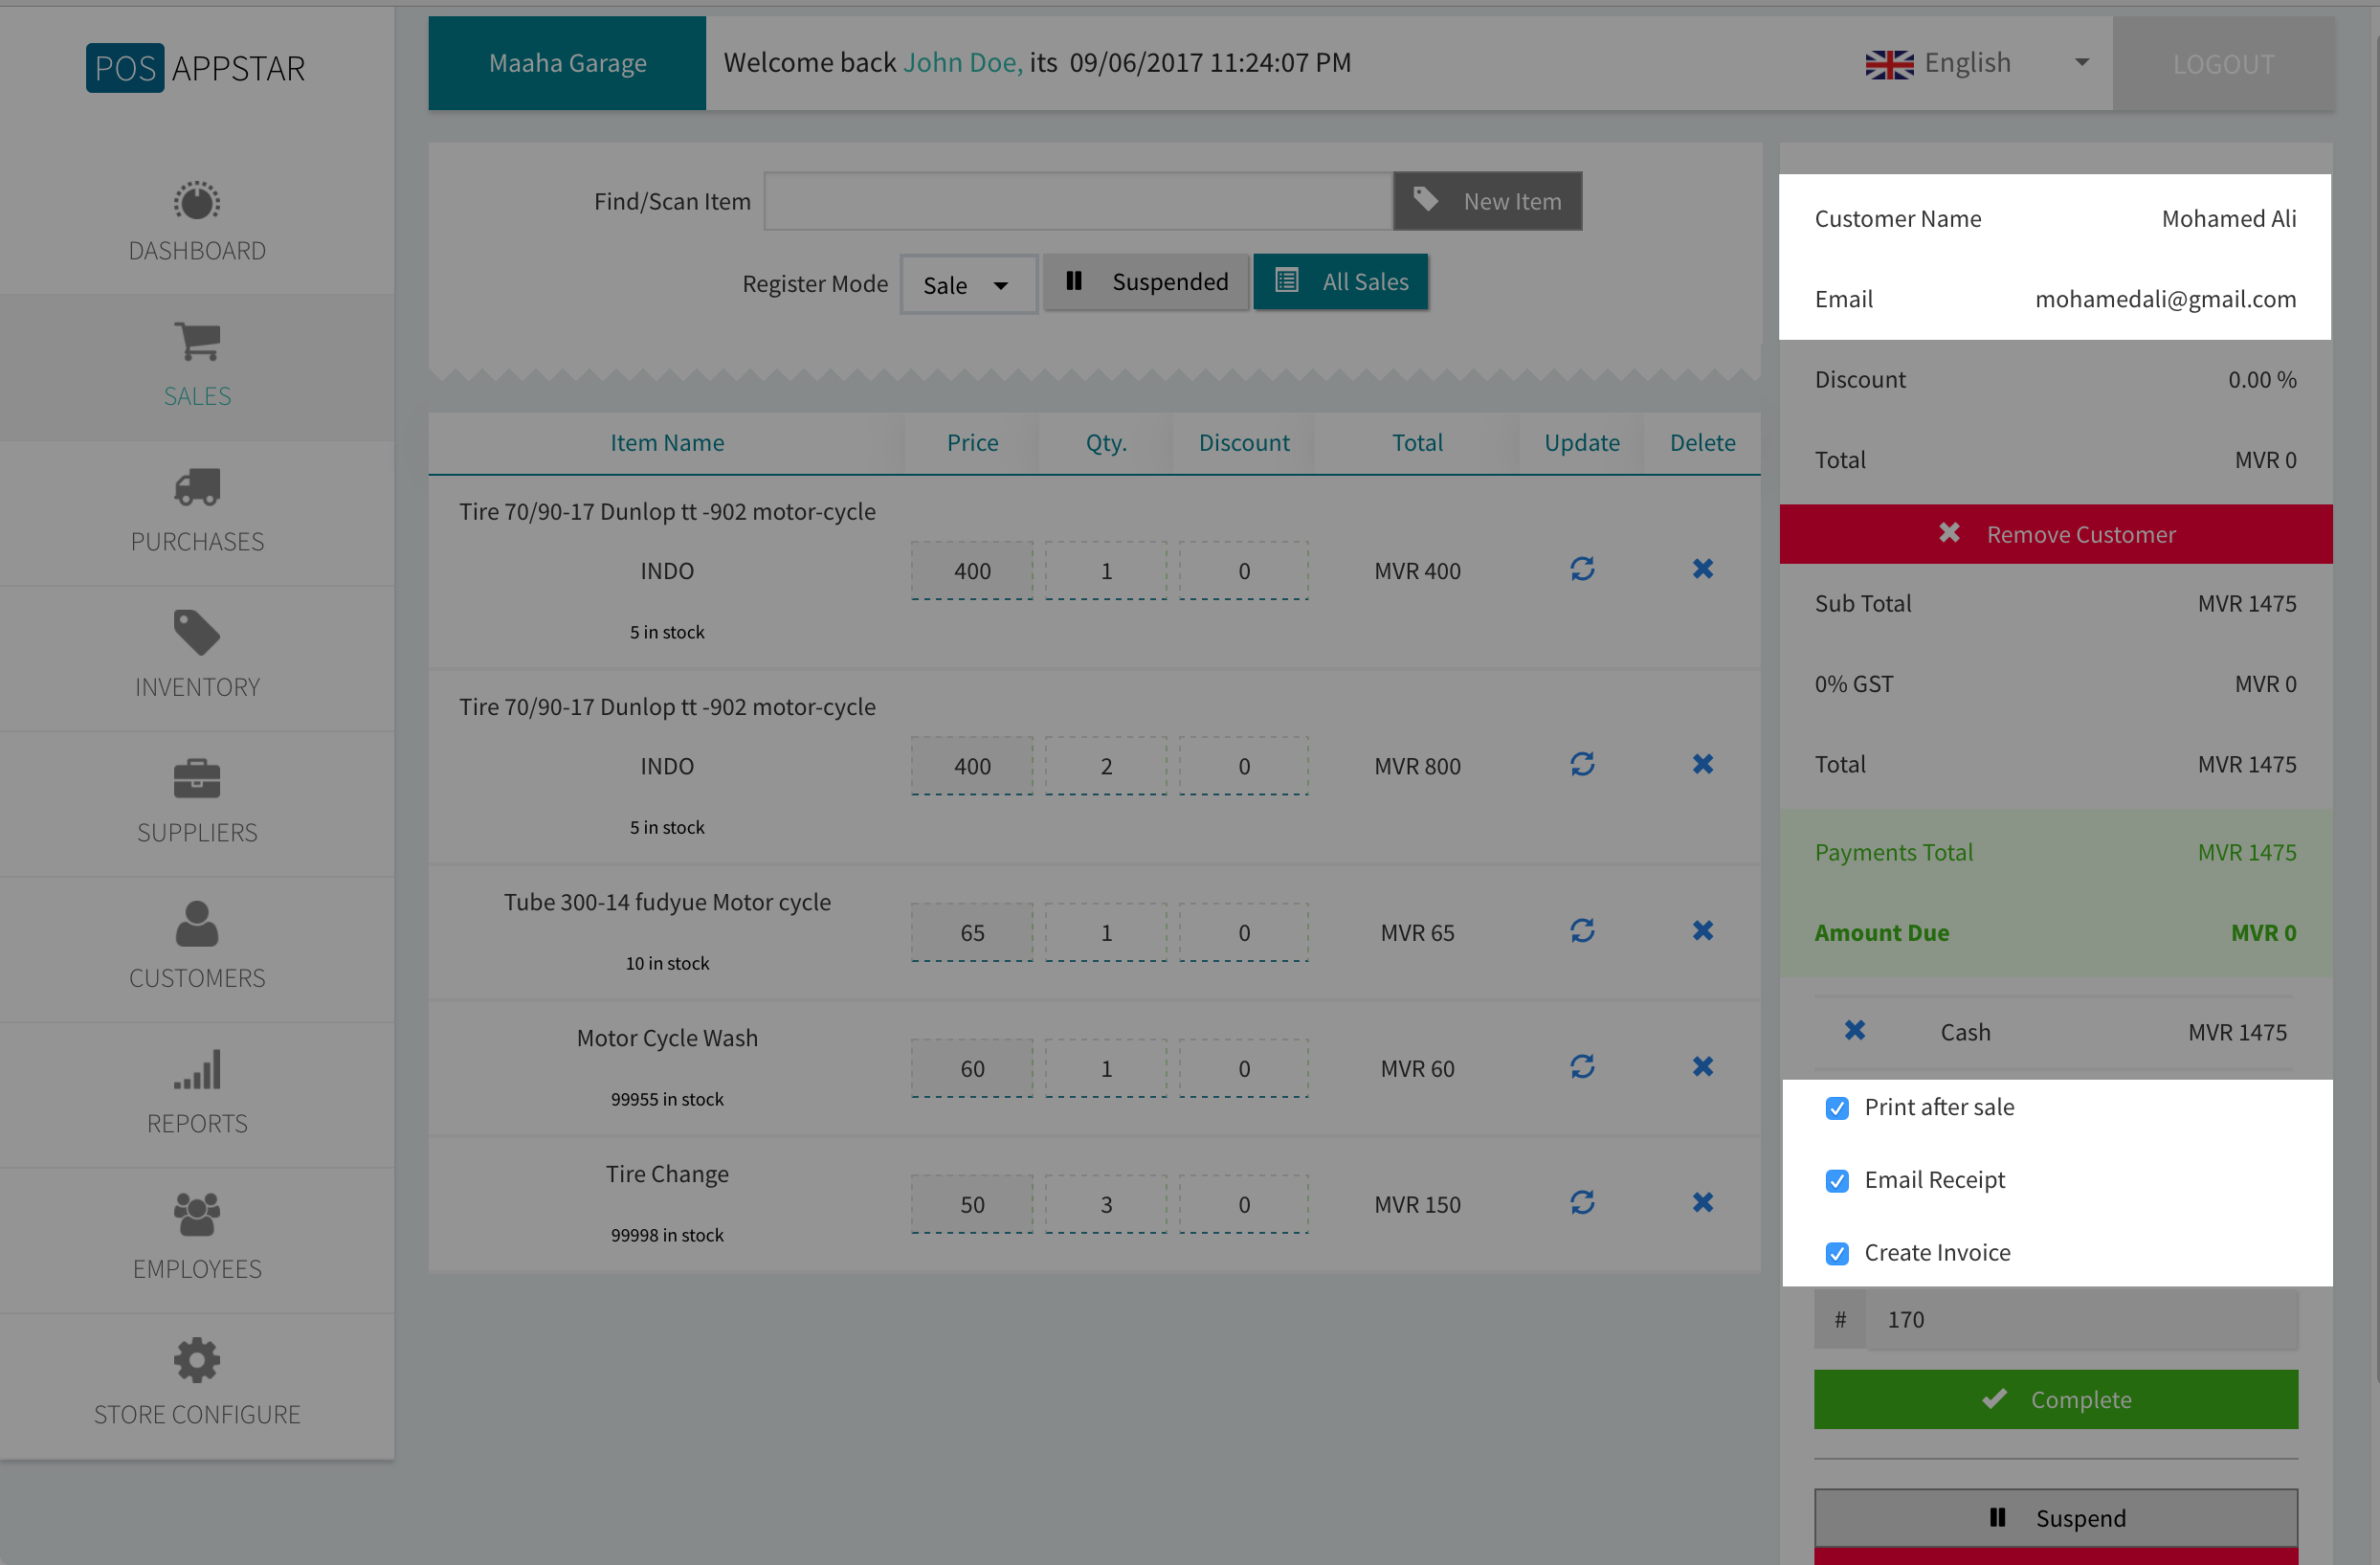Delete the Motor Cycle Wash item
2380x1565 pixels.
[1702, 1067]
